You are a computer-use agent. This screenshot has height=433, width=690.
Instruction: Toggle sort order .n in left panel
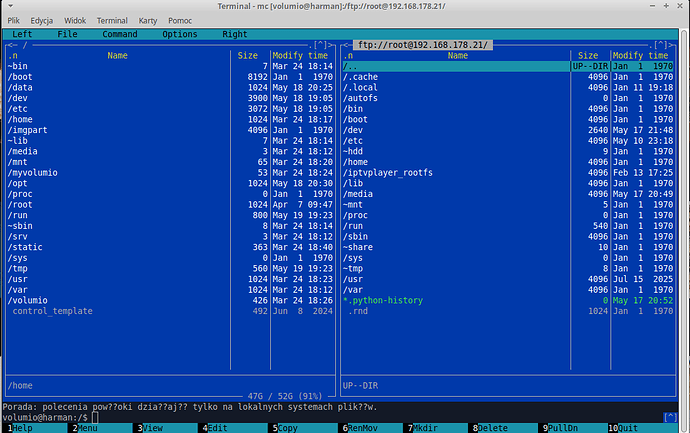click(x=13, y=55)
